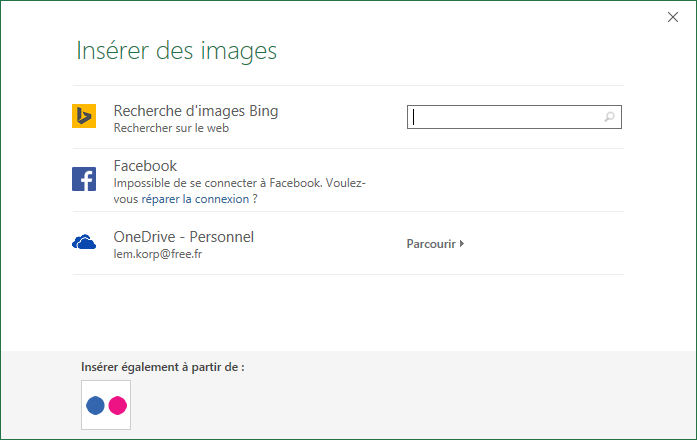Close the Insérer des images dialog
697x440 pixels.
(x=671, y=16)
